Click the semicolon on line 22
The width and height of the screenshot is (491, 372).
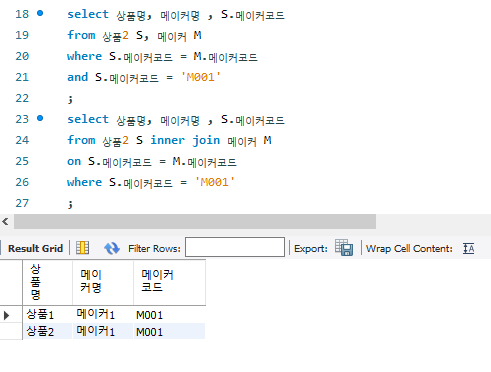[x=70, y=99]
